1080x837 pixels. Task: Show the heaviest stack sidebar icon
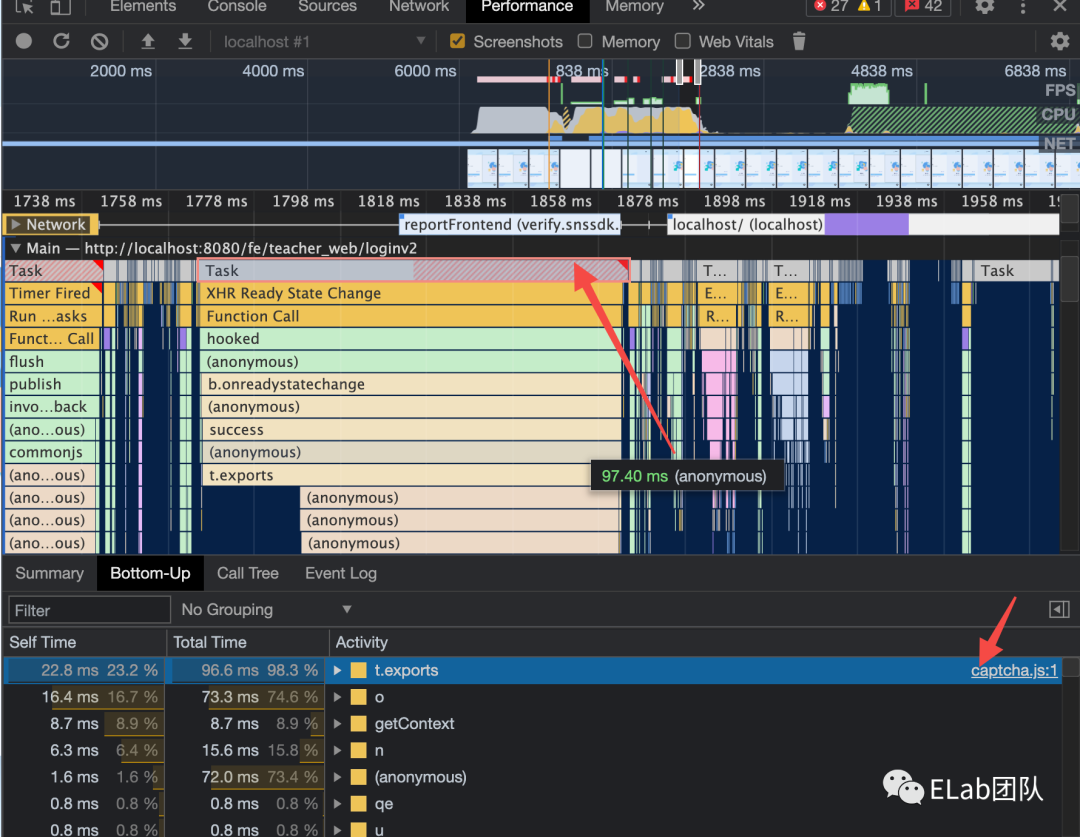click(1058, 609)
